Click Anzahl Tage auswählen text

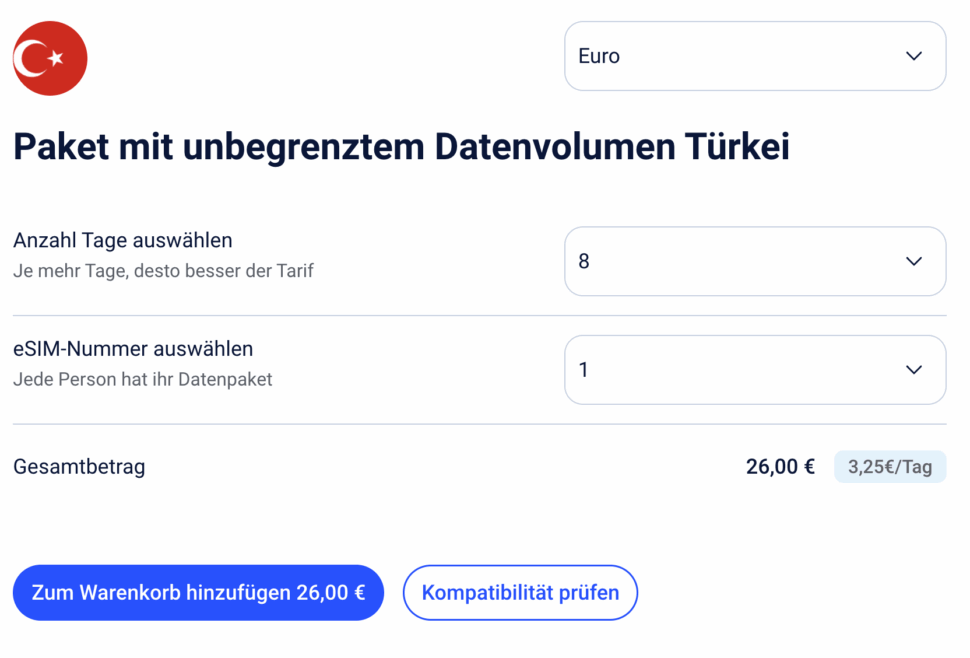121,240
